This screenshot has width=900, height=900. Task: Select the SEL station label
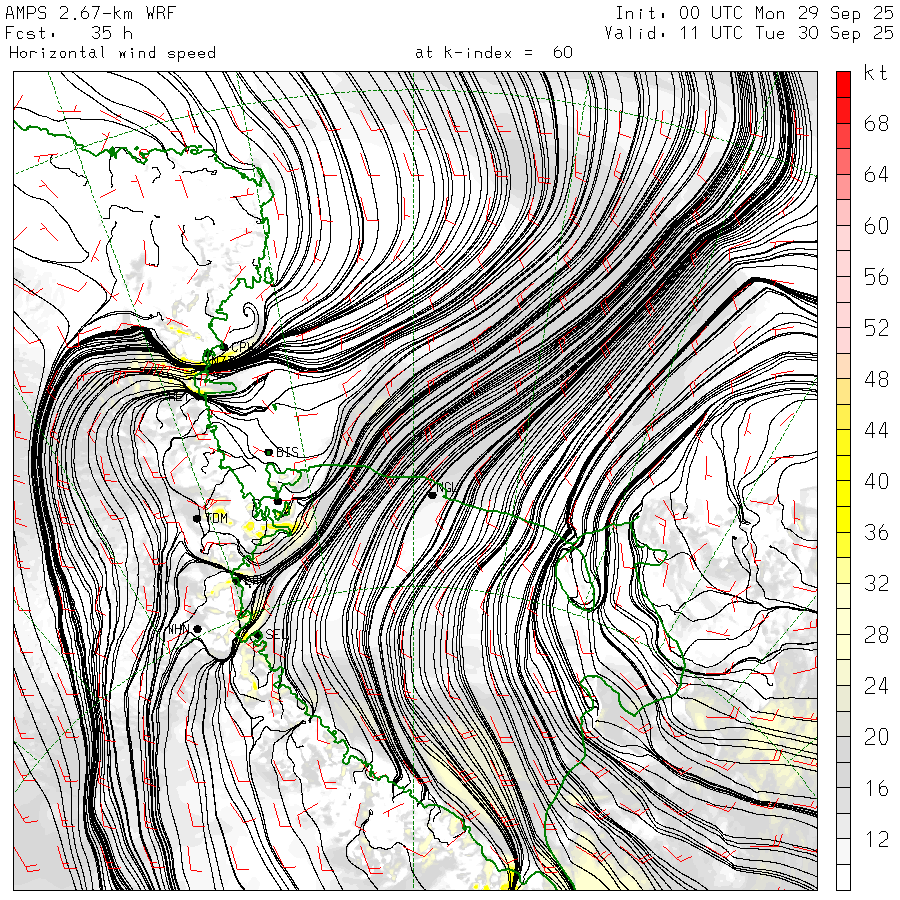tap(277, 634)
